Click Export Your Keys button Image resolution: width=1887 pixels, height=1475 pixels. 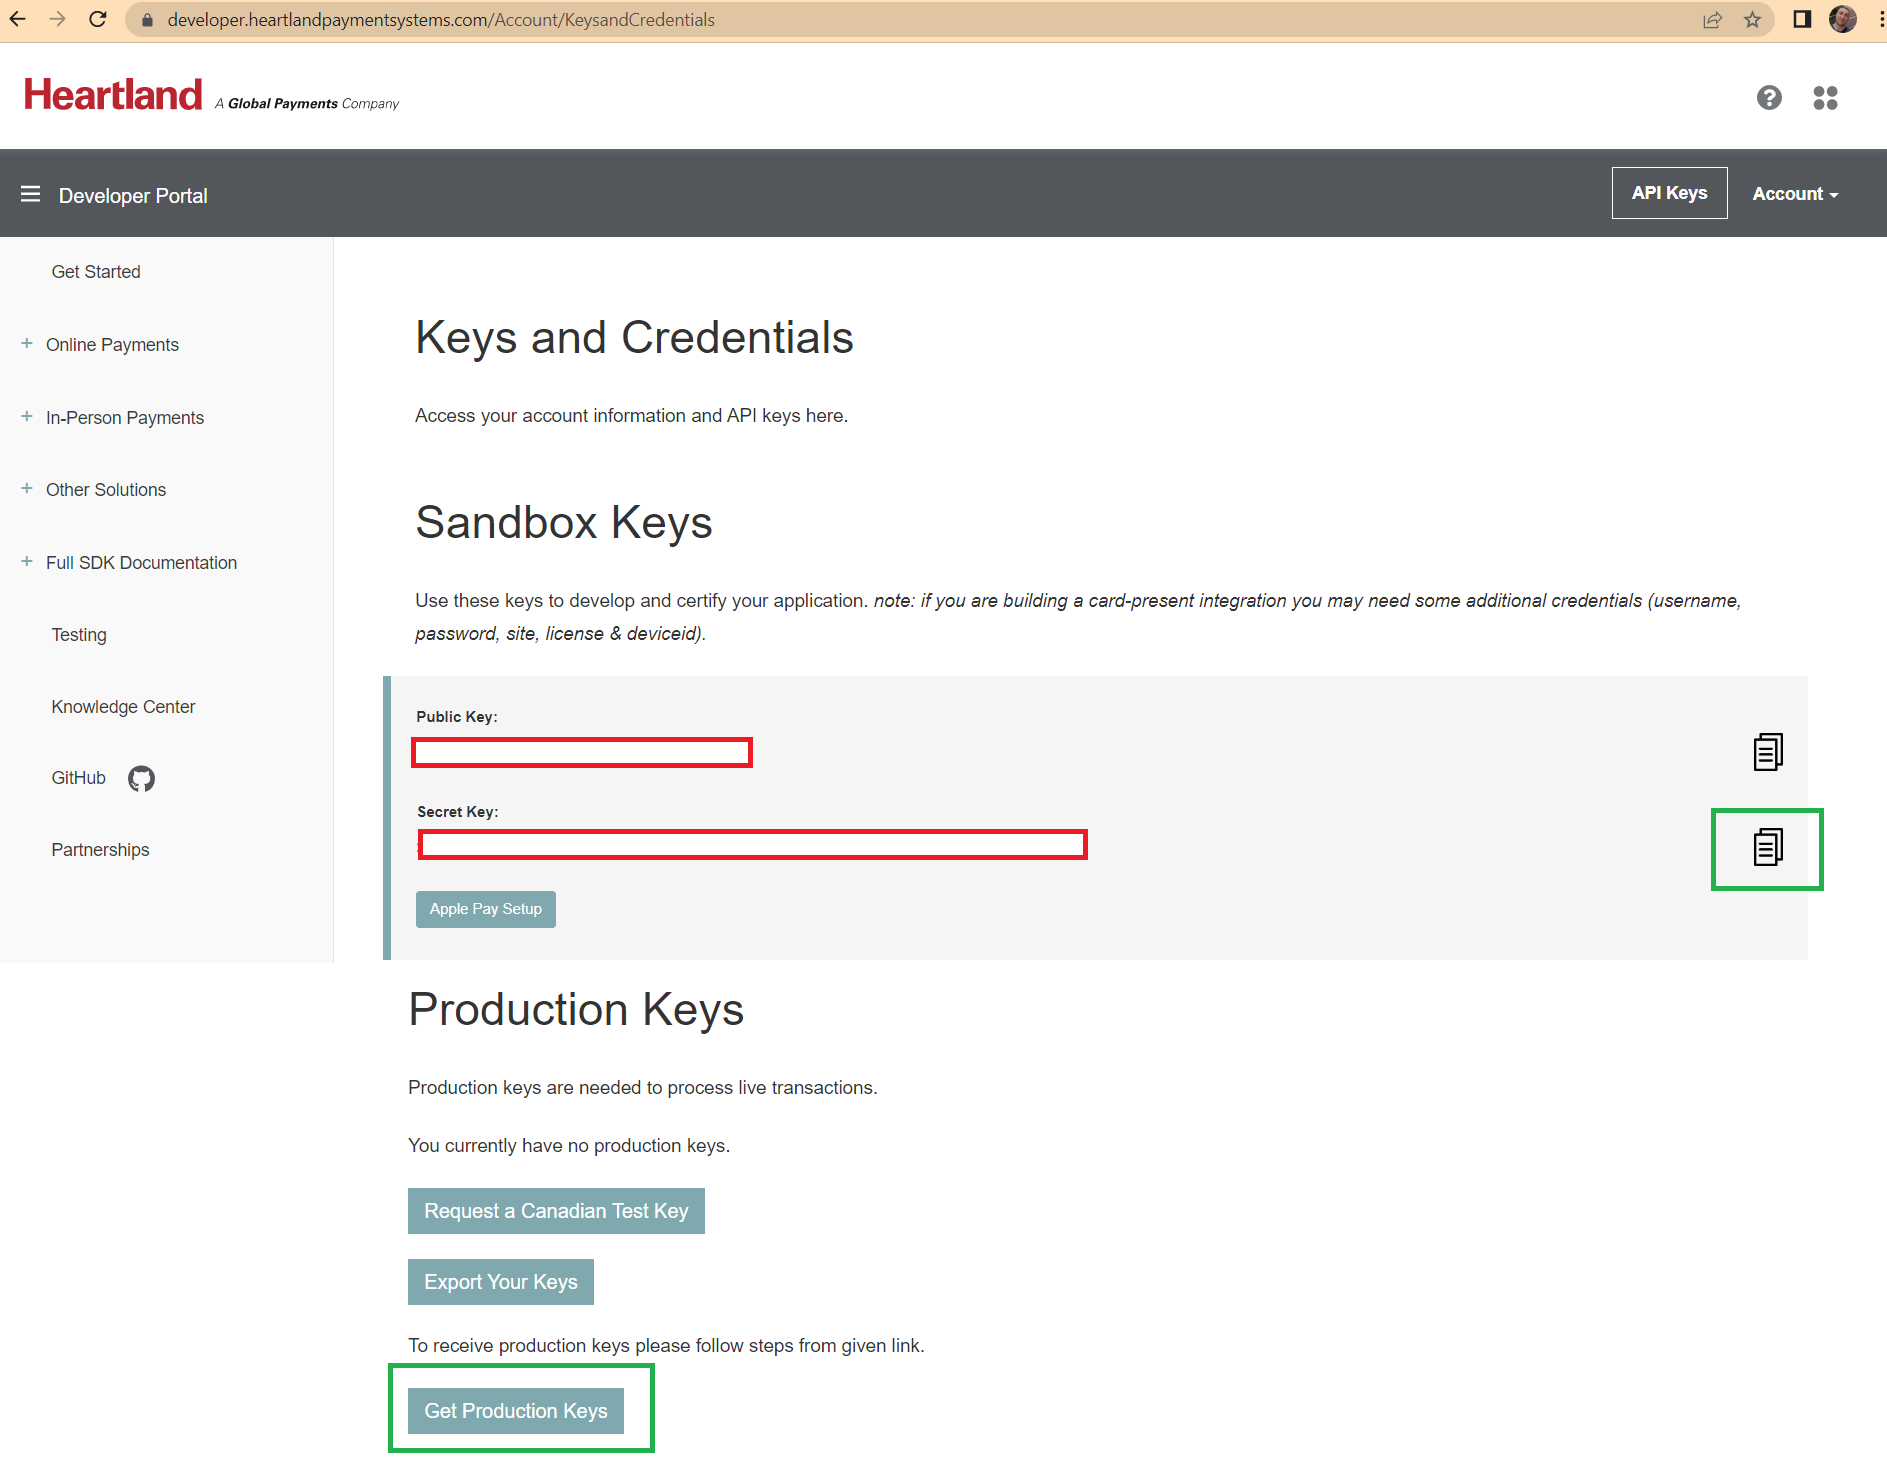[500, 1282]
